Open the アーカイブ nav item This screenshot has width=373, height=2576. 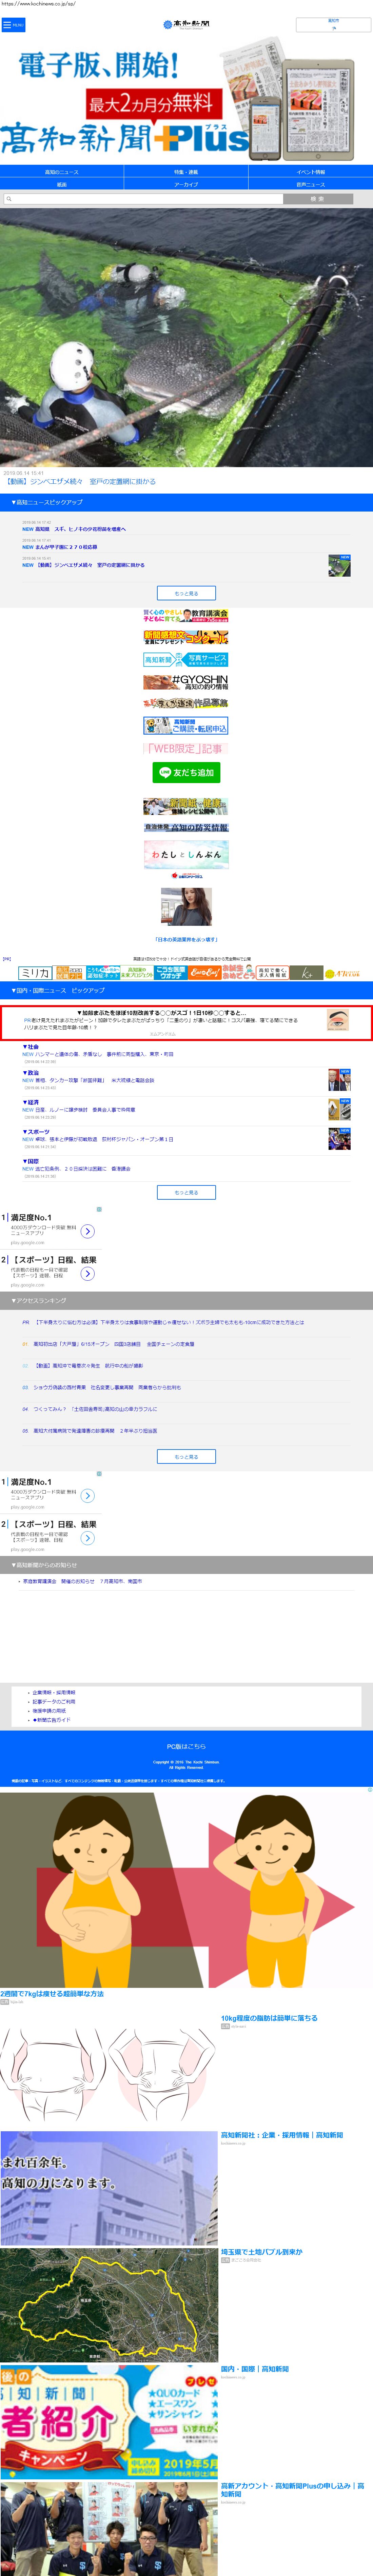(186, 184)
